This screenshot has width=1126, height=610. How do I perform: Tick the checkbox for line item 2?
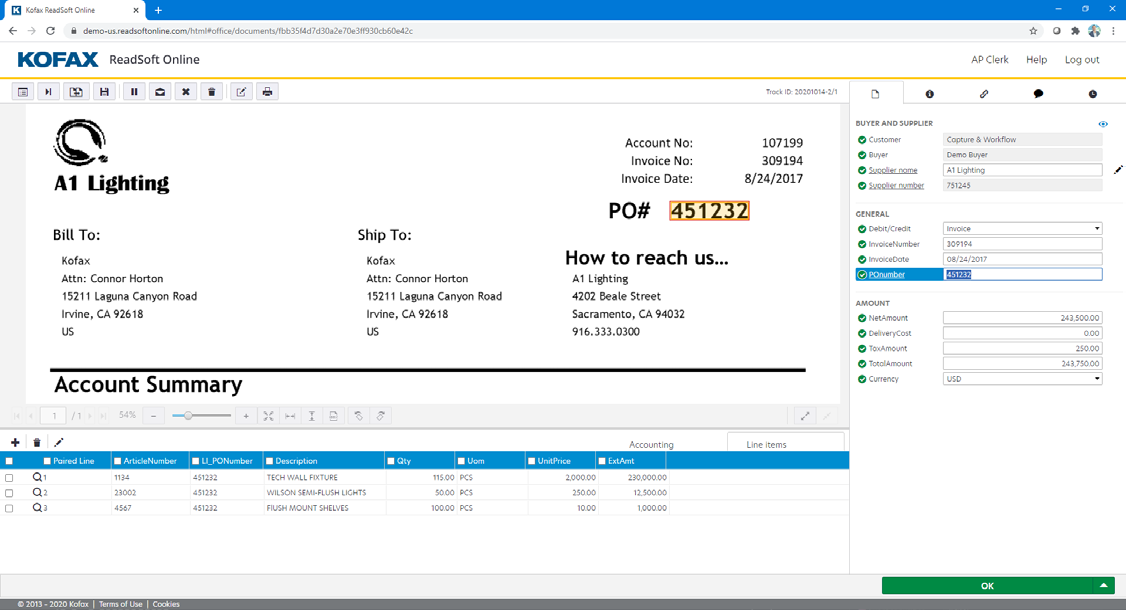pyautogui.click(x=9, y=493)
